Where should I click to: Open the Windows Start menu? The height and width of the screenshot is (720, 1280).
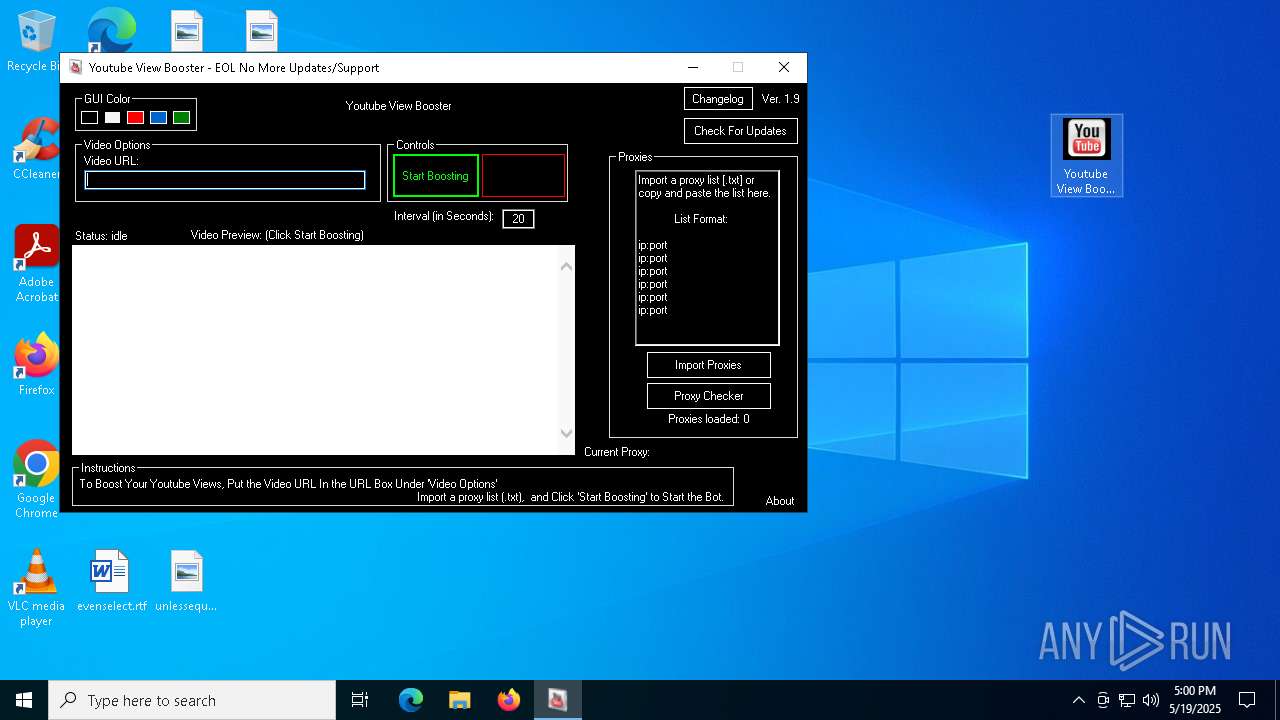pyautogui.click(x=24, y=700)
